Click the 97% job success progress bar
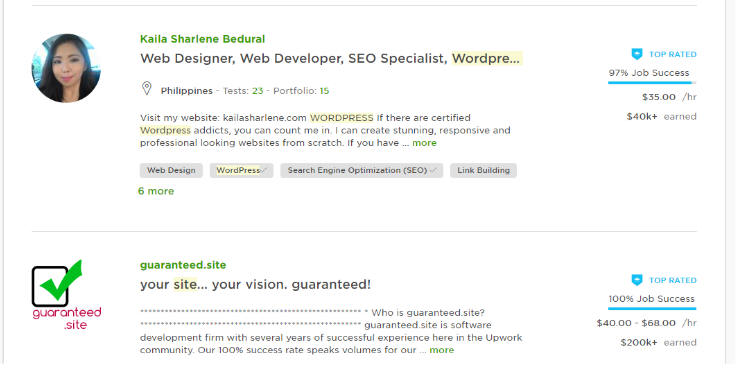Viewport: 737px width, 379px height. [x=652, y=83]
